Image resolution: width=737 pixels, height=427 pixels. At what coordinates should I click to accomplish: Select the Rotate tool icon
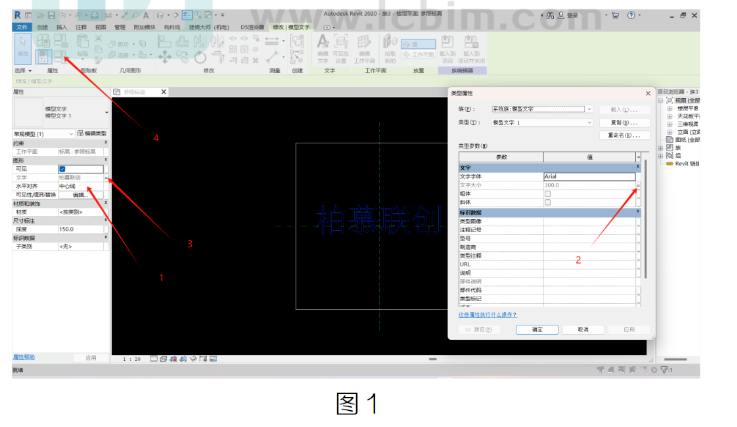point(200,57)
